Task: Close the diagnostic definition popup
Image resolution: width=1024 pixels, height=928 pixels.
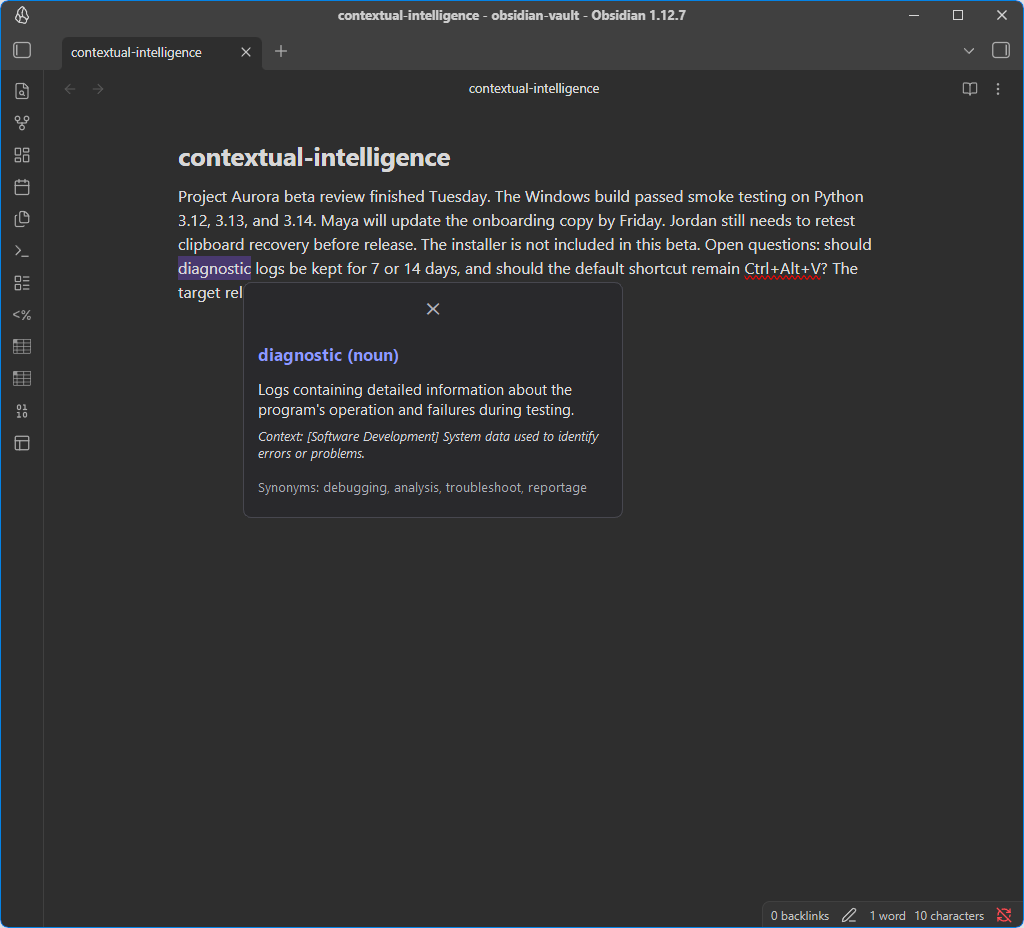Action: coord(433,309)
